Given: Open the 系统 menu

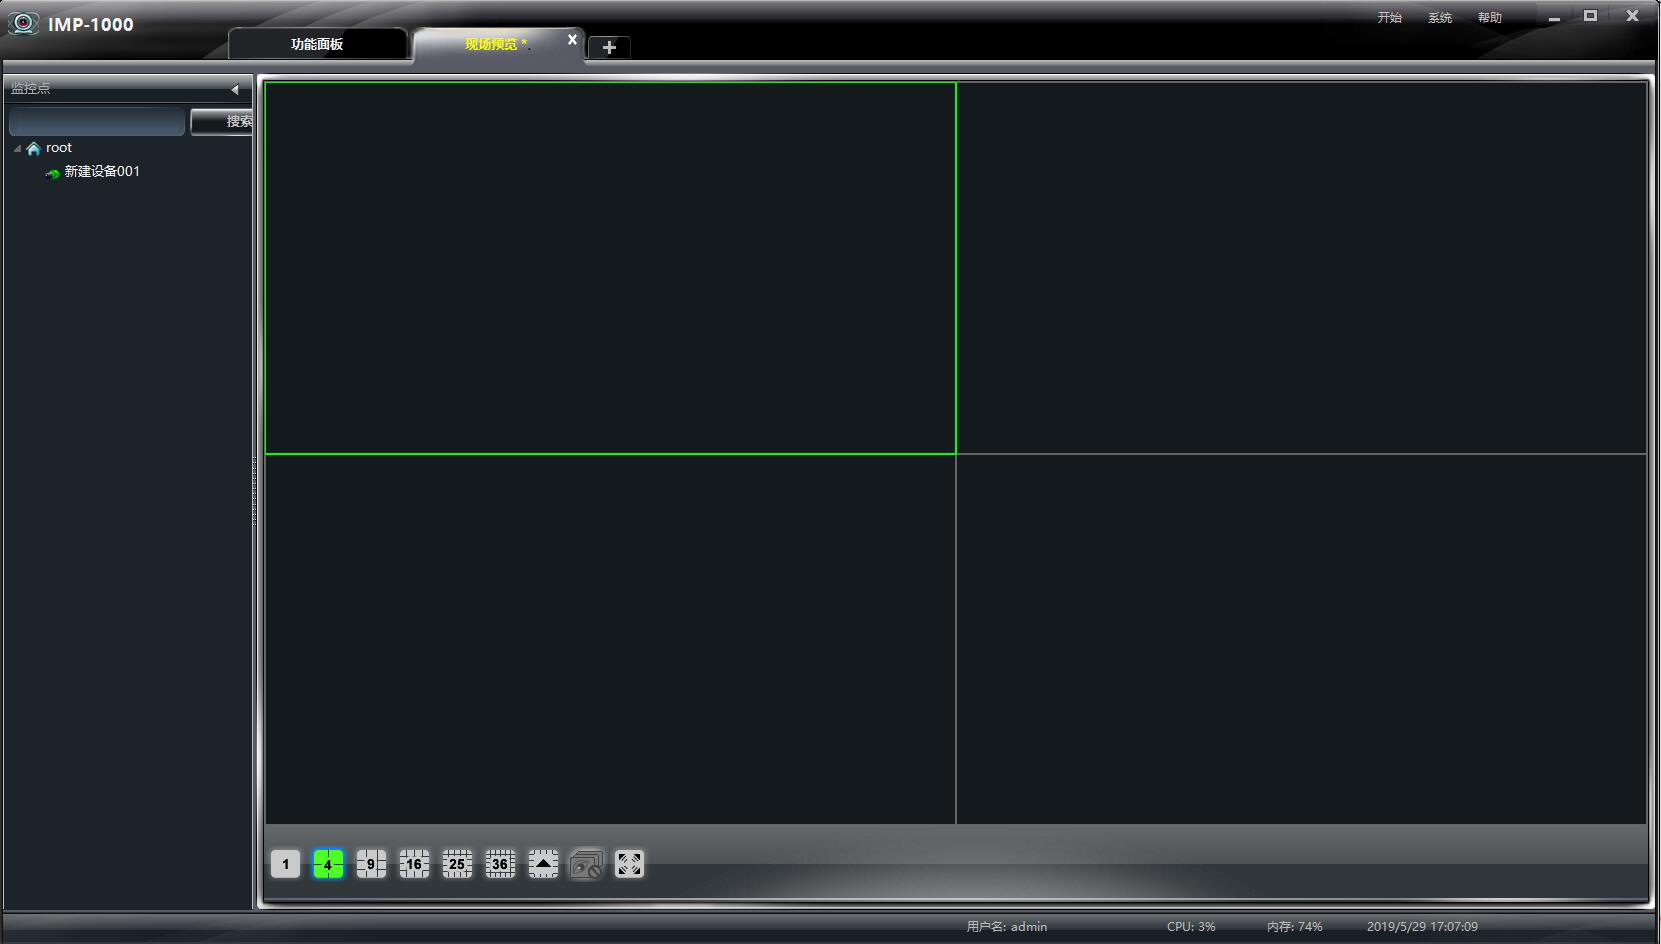Looking at the screenshot, I should (1439, 18).
